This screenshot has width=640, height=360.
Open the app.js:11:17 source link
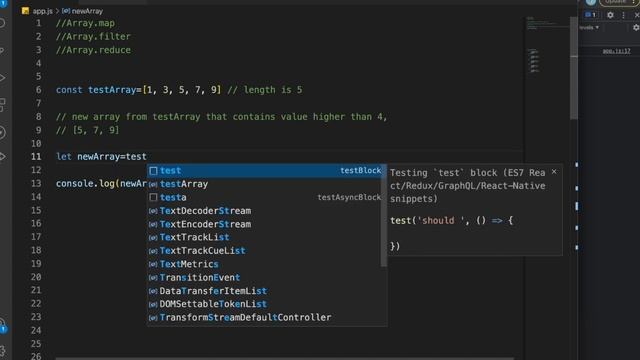click(616, 51)
